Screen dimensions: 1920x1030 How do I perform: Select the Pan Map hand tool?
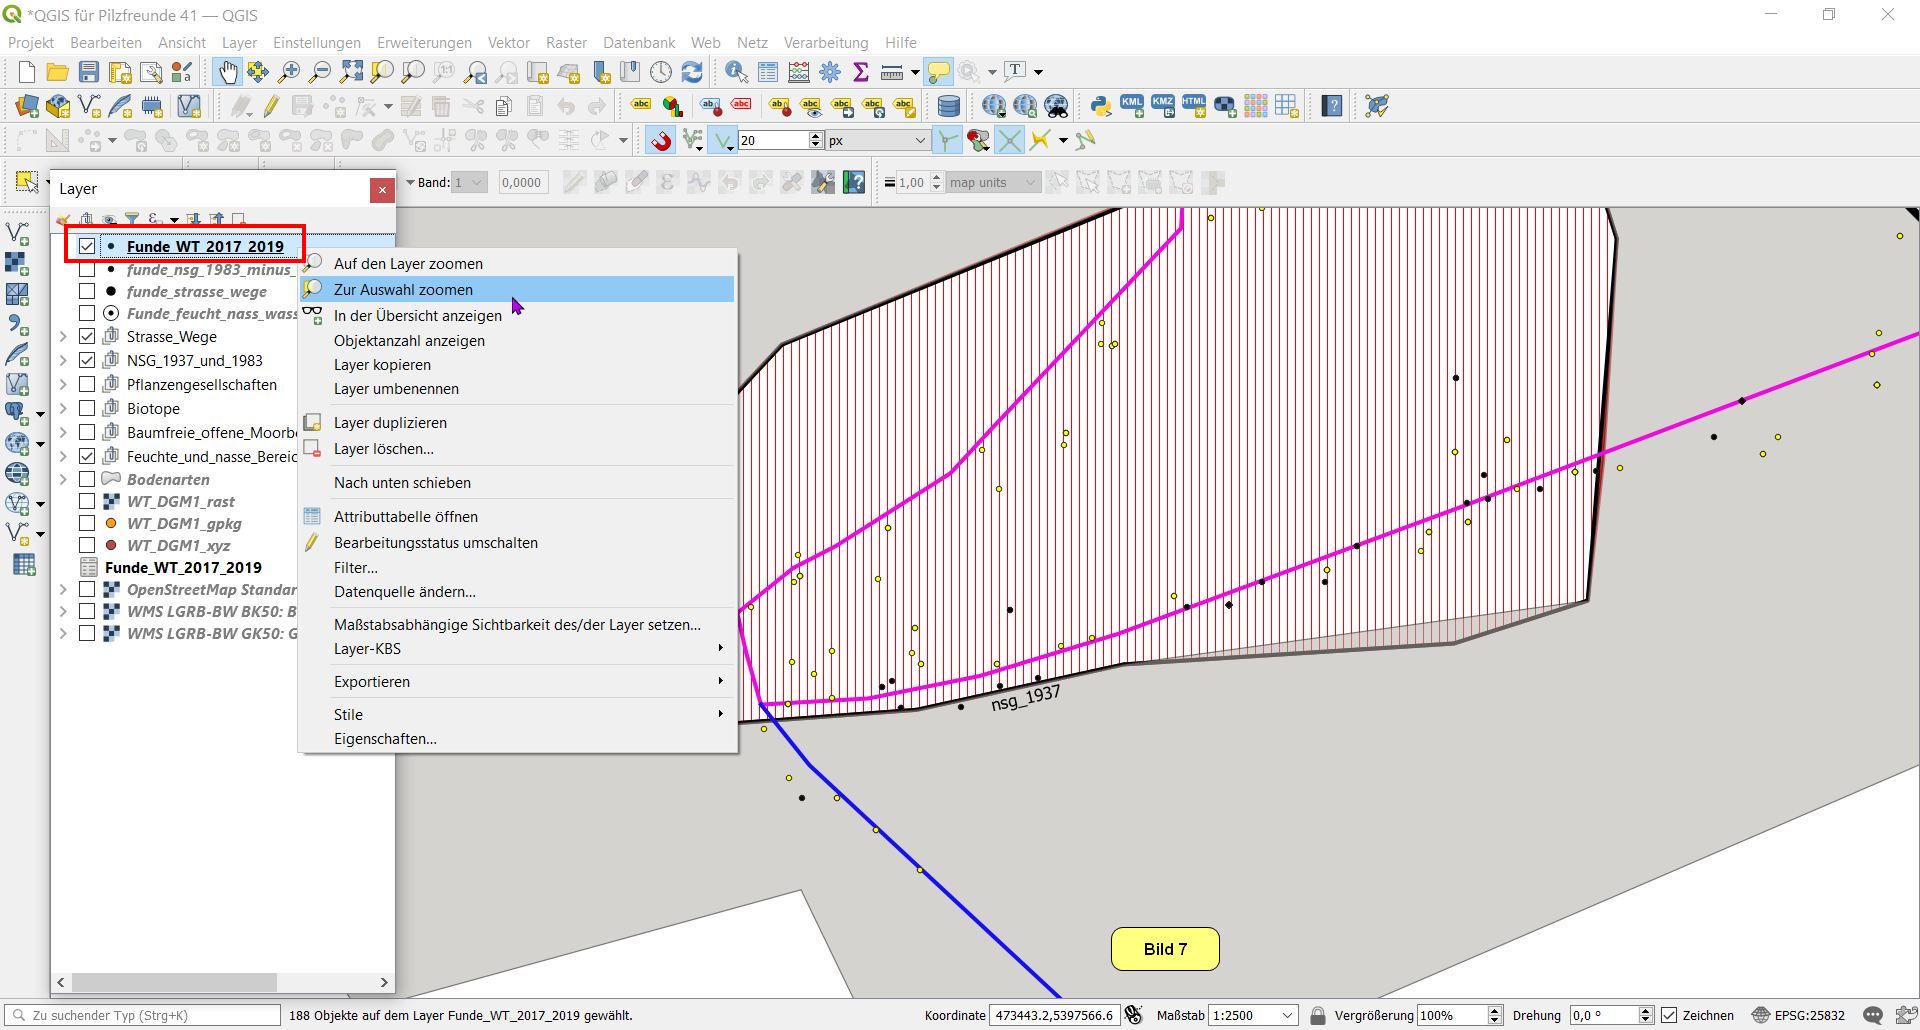[x=228, y=72]
